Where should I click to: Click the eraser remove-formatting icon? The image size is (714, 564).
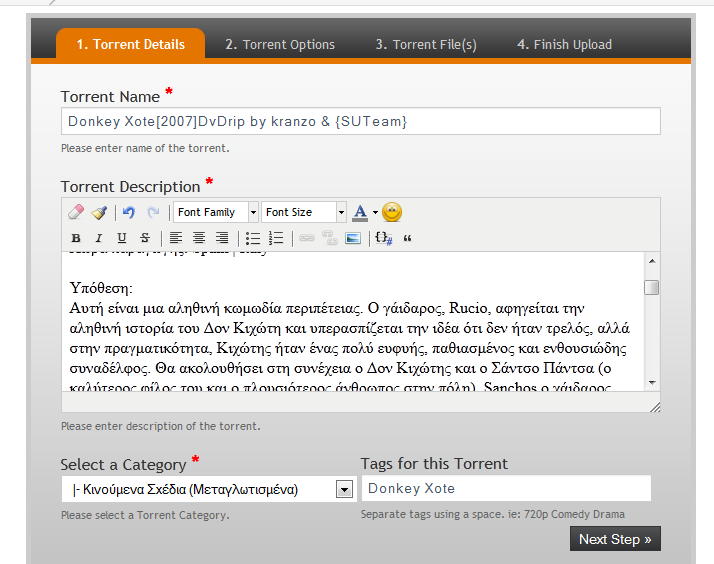click(x=76, y=212)
